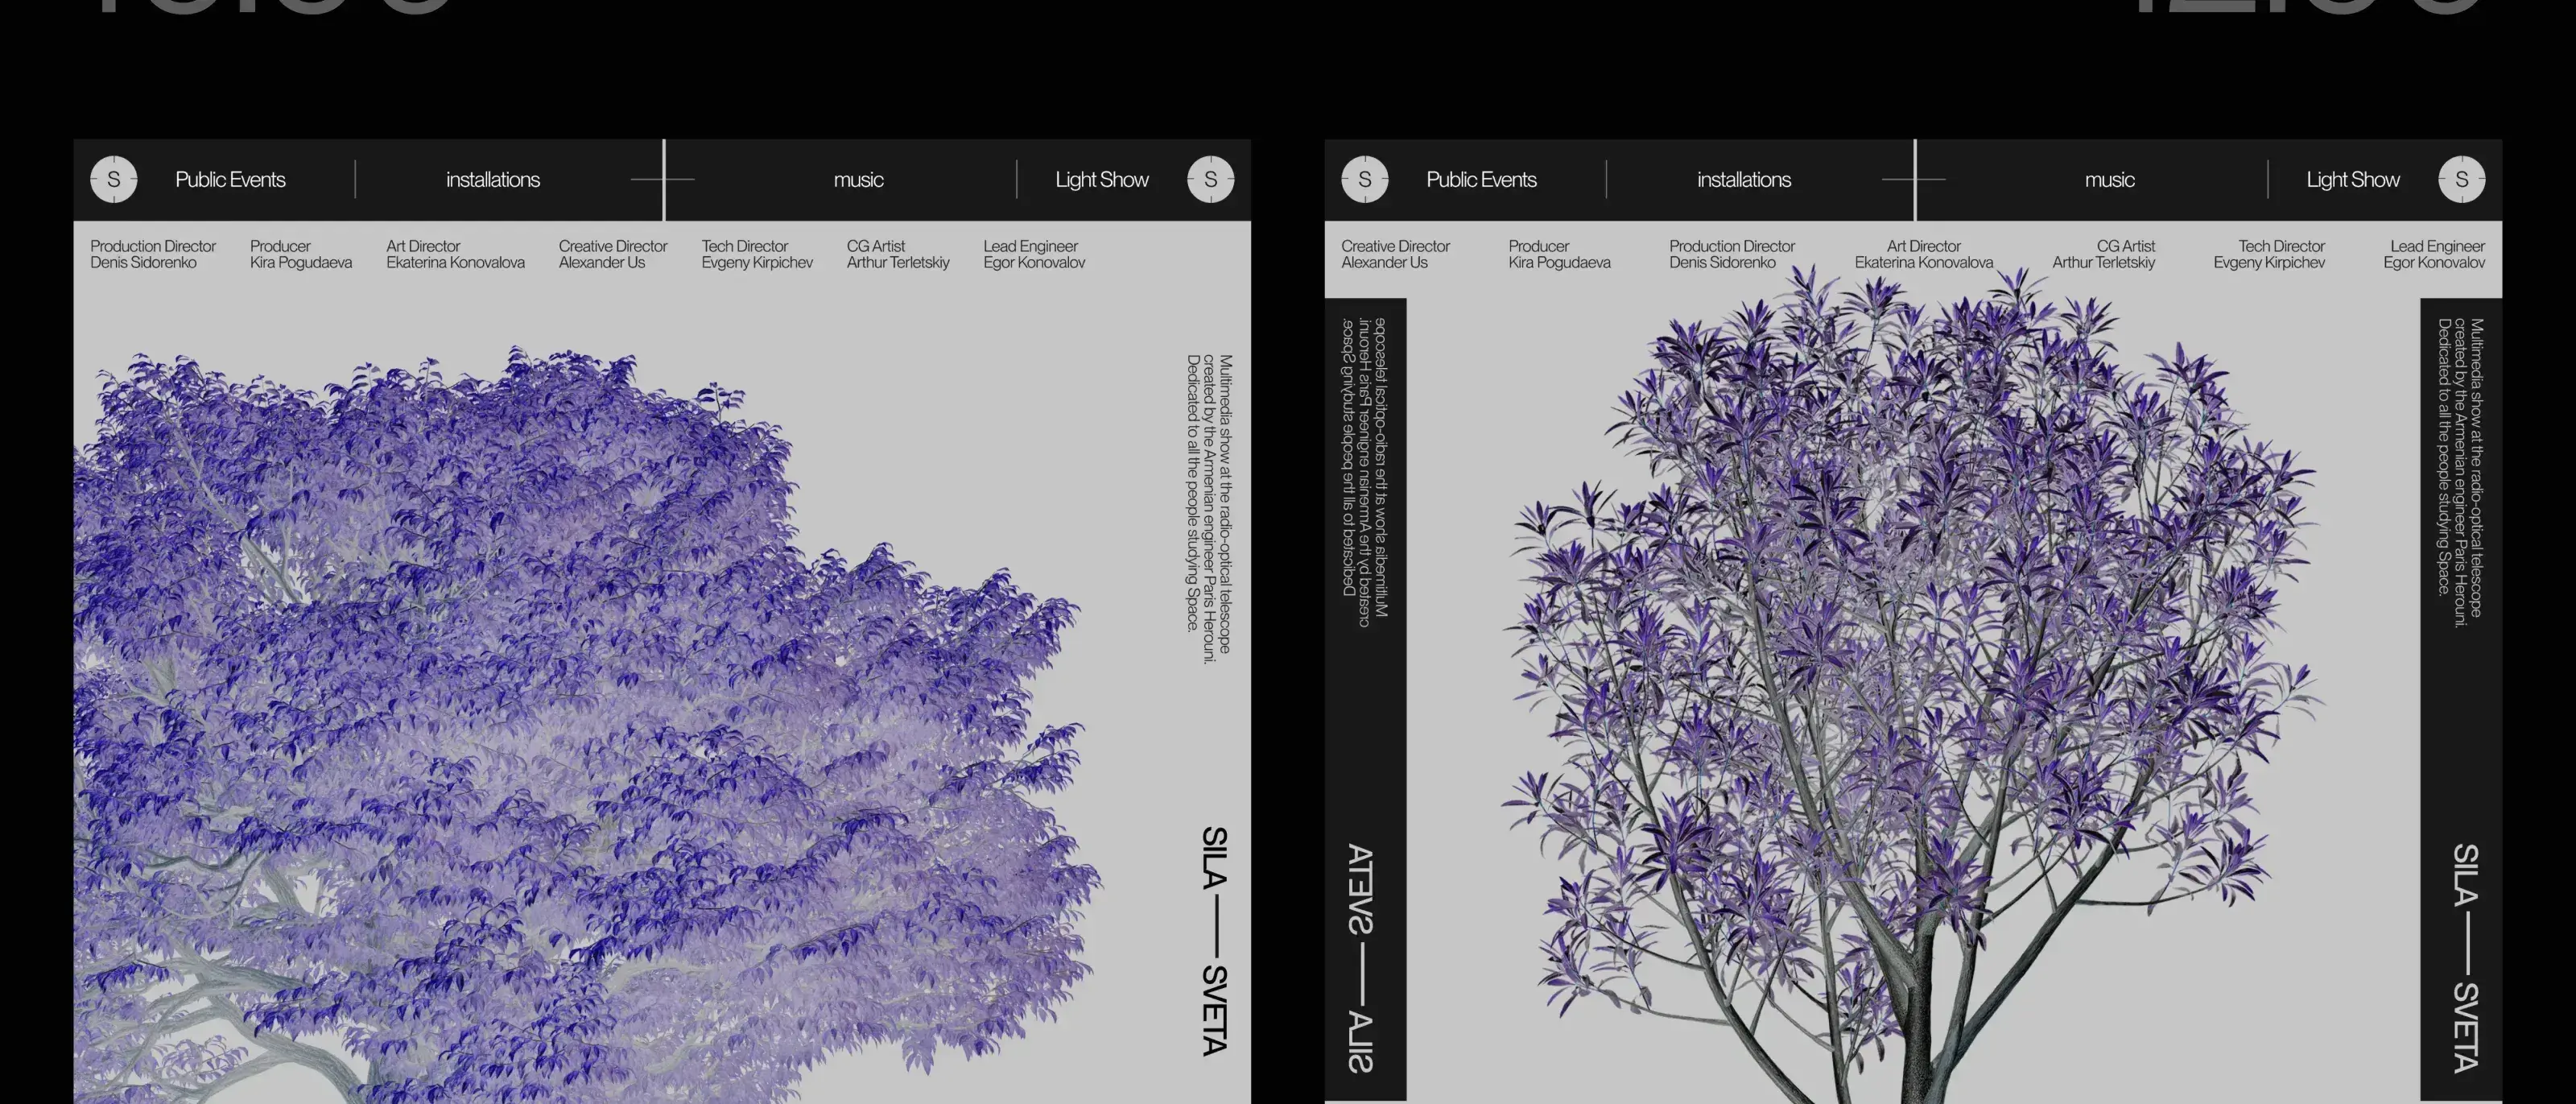Image resolution: width=2576 pixels, height=1104 pixels.
Task: Click right S logo in left poster
Action: pyautogui.click(x=1211, y=180)
